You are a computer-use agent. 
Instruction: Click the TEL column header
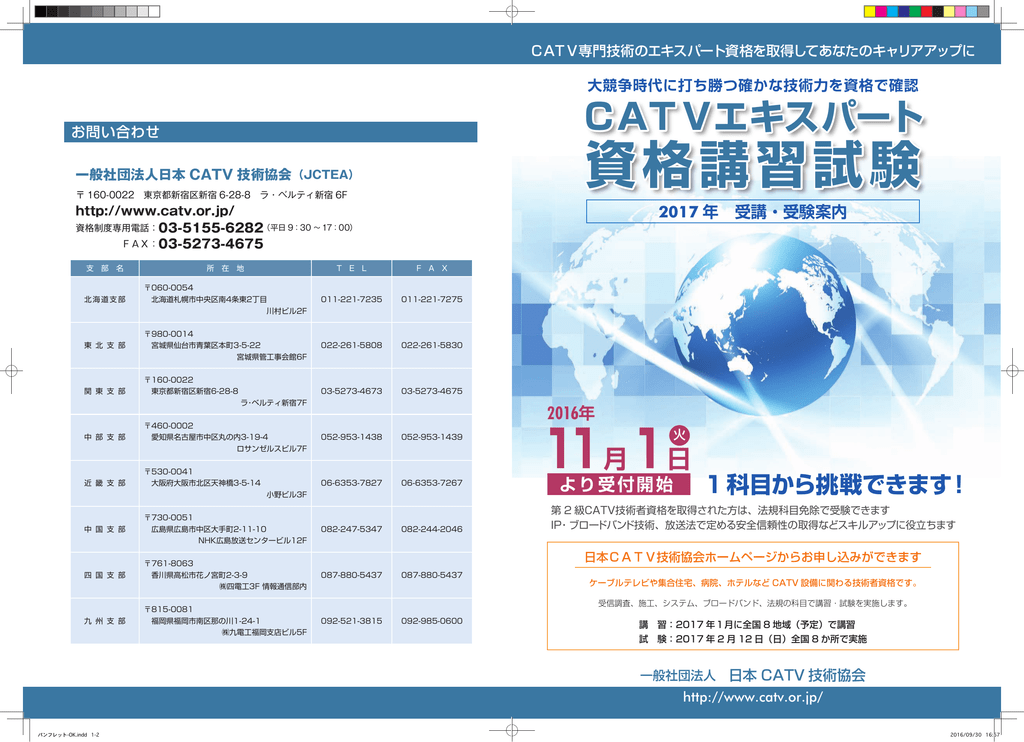[x=352, y=268]
